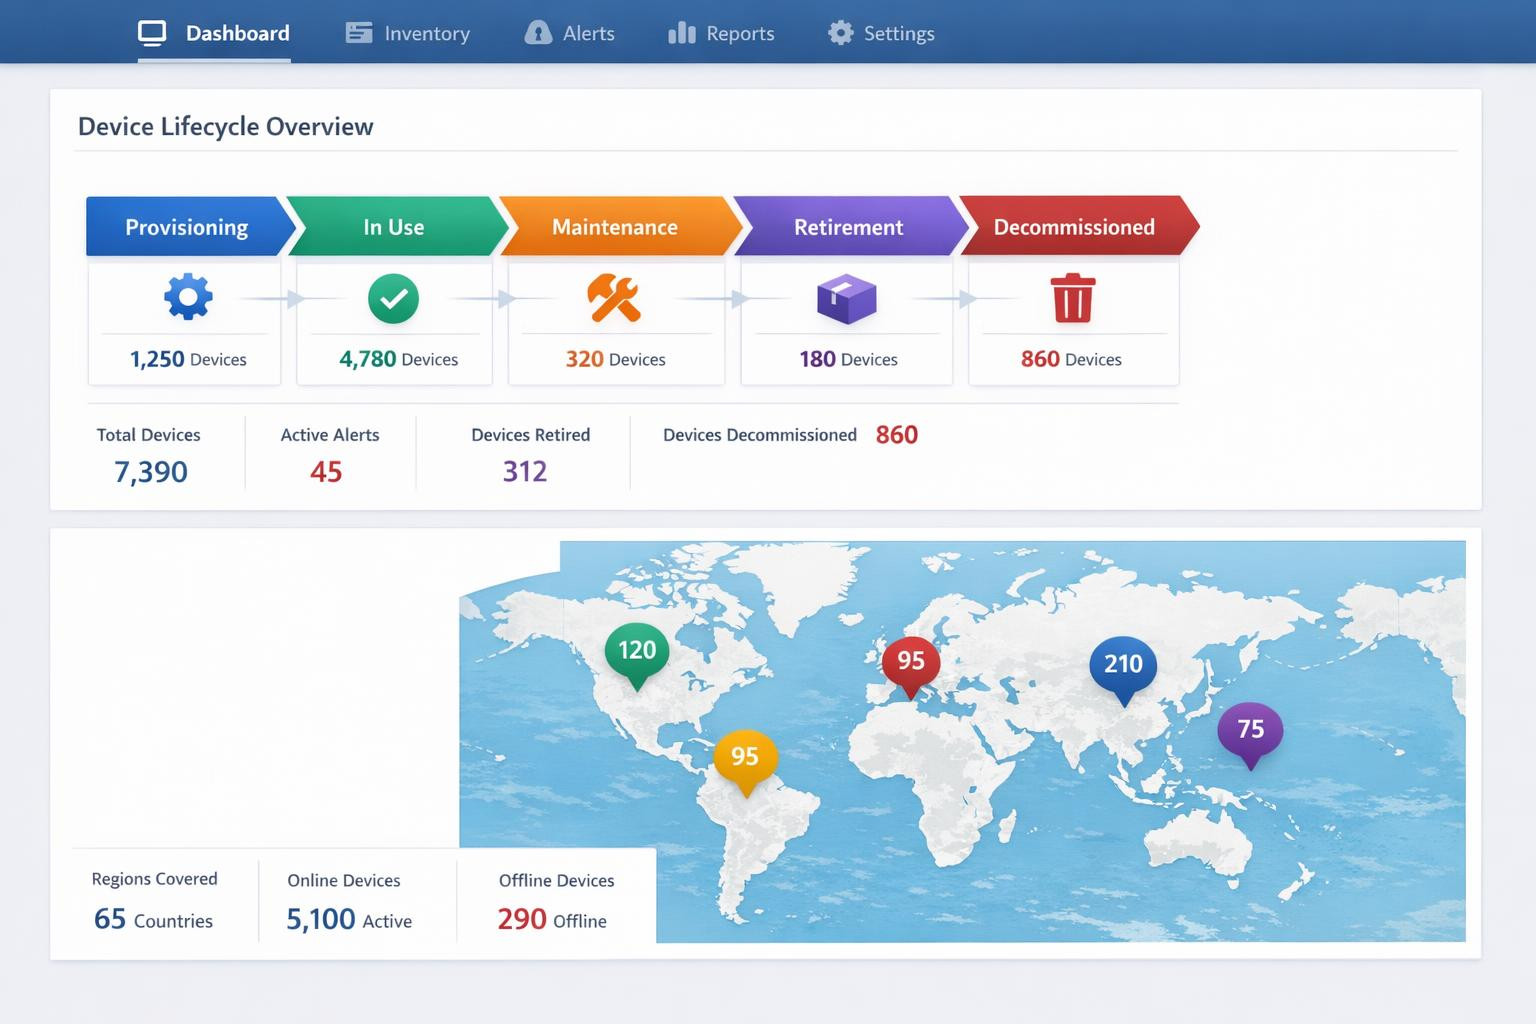Screen dimensions: 1536x1024
Task: Select the blue 210 map pin
Action: (x=1122, y=665)
